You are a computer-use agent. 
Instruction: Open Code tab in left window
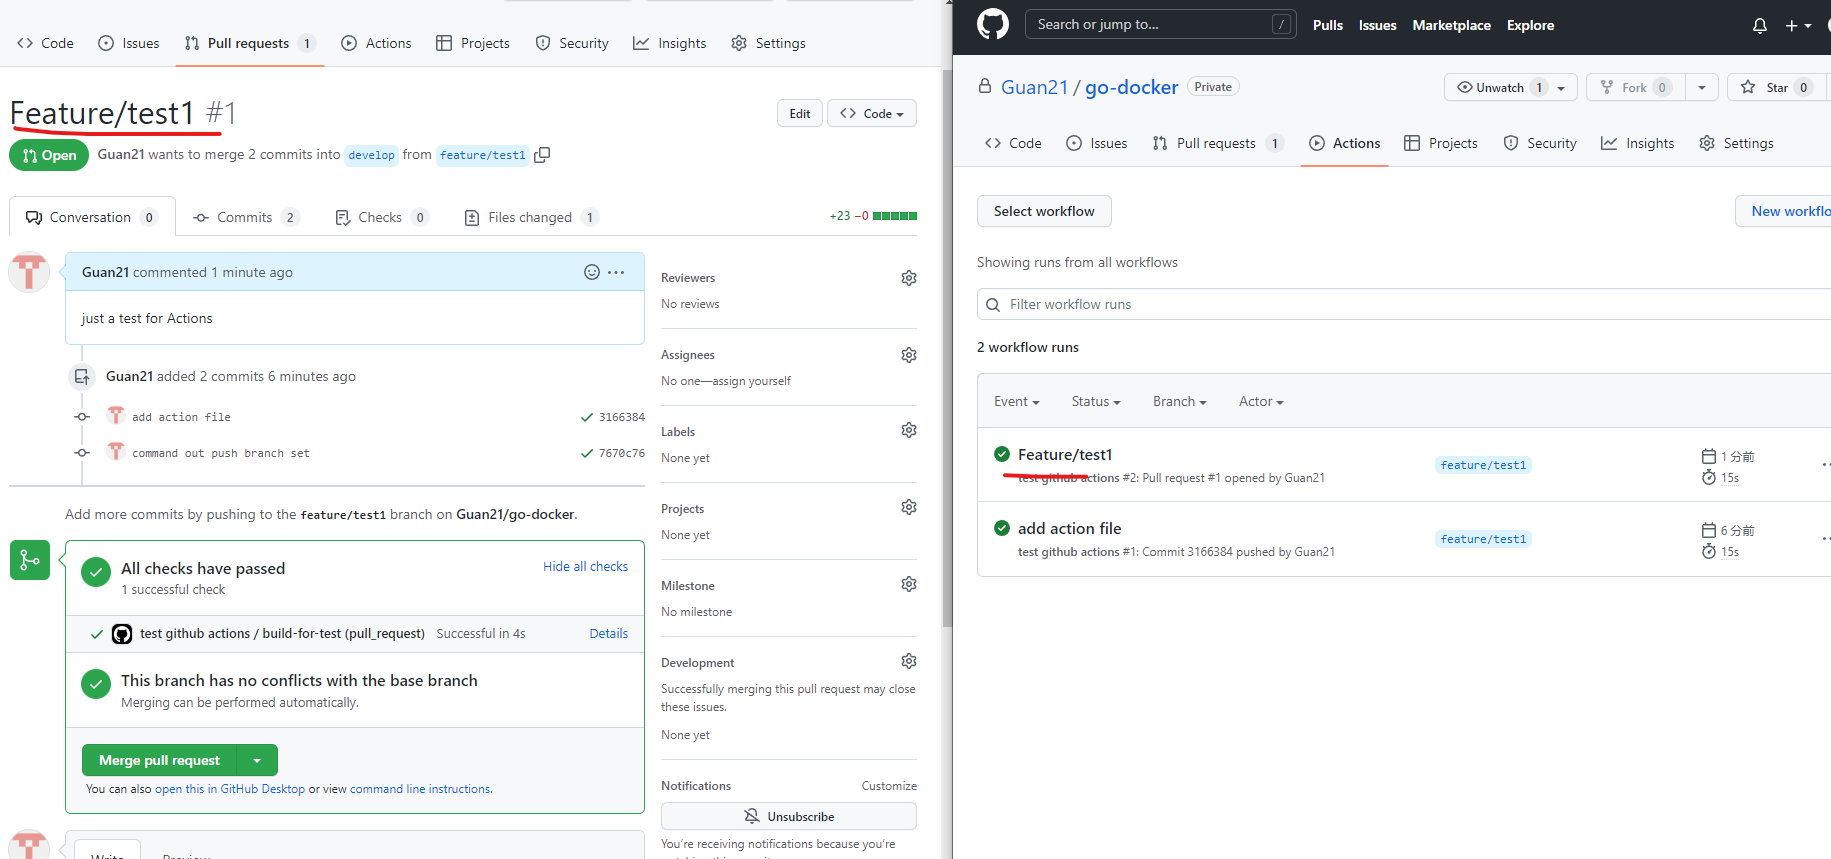coord(45,43)
